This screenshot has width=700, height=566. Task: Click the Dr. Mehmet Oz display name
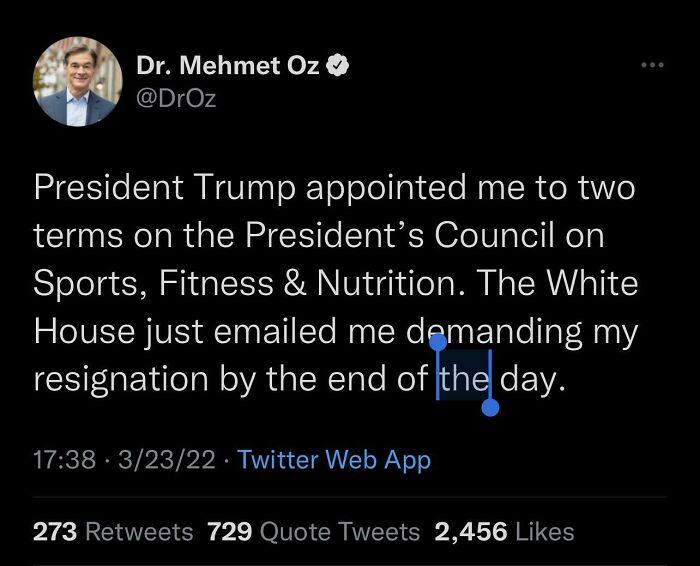point(227,67)
